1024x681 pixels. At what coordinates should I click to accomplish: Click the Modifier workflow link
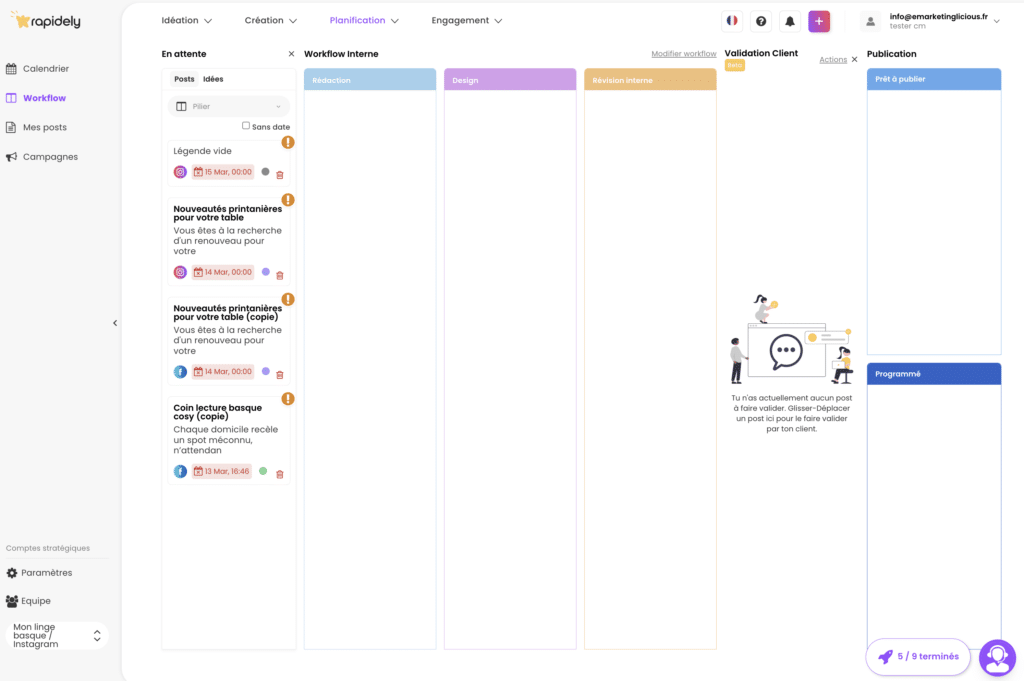pos(683,54)
